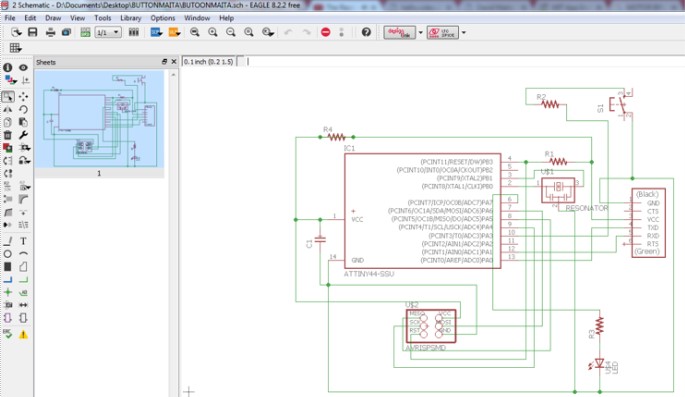
Task: Select the Mark tool
Action: click(x=25, y=80)
